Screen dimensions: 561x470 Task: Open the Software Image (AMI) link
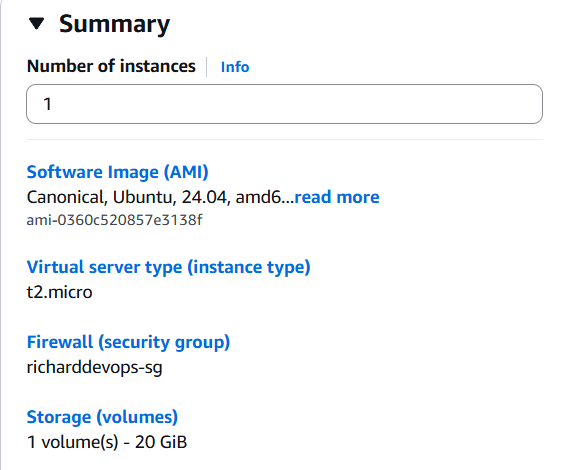pyautogui.click(x=117, y=172)
